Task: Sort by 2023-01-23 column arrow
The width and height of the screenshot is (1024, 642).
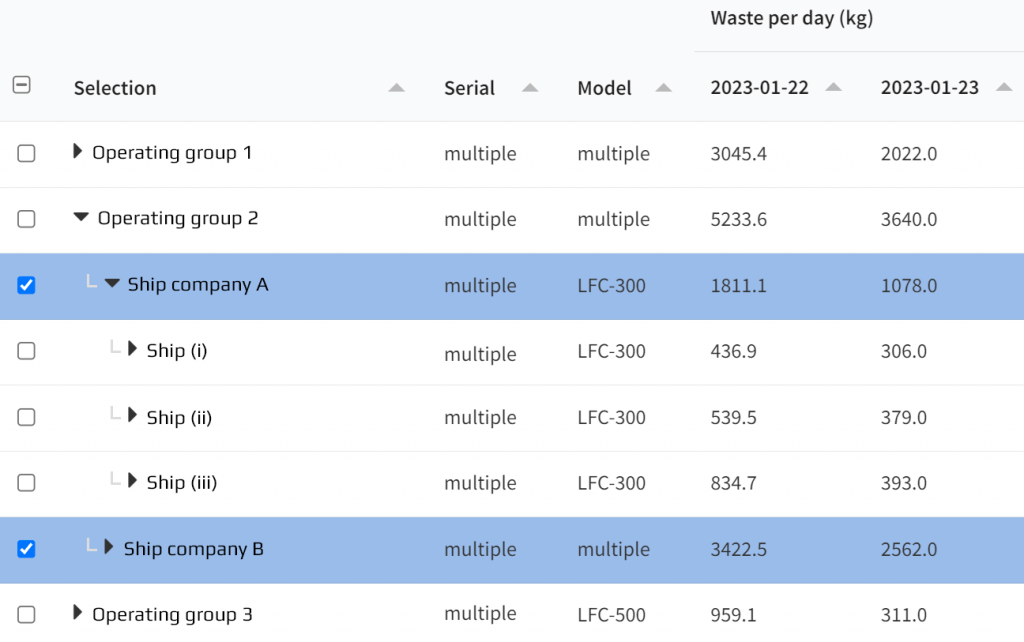Action: [x=1004, y=88]
